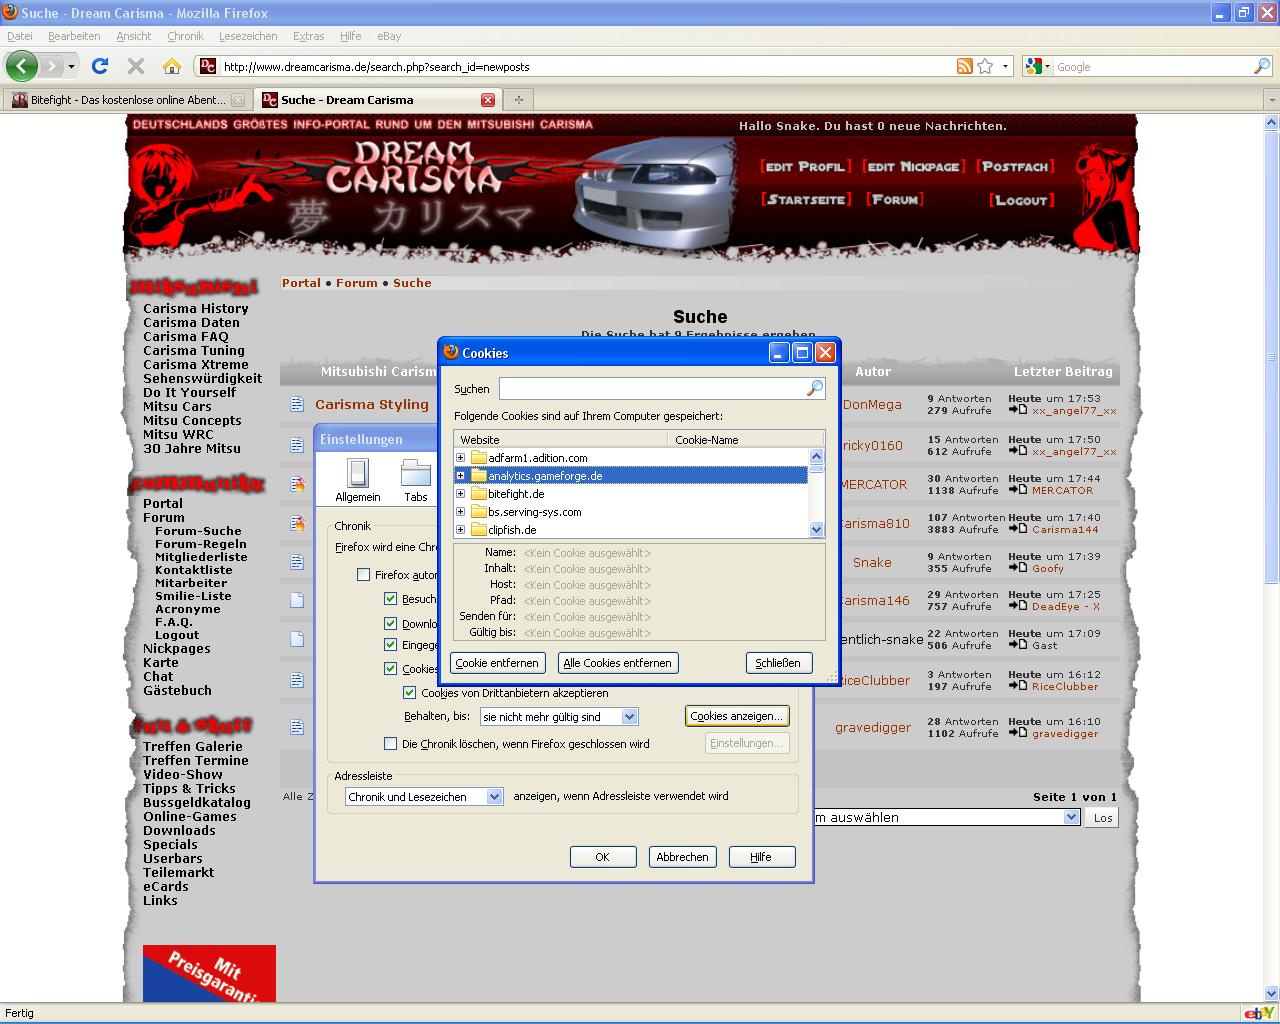
Task: Sort cookies by the Website column header
Action: (x=560, y=439)
